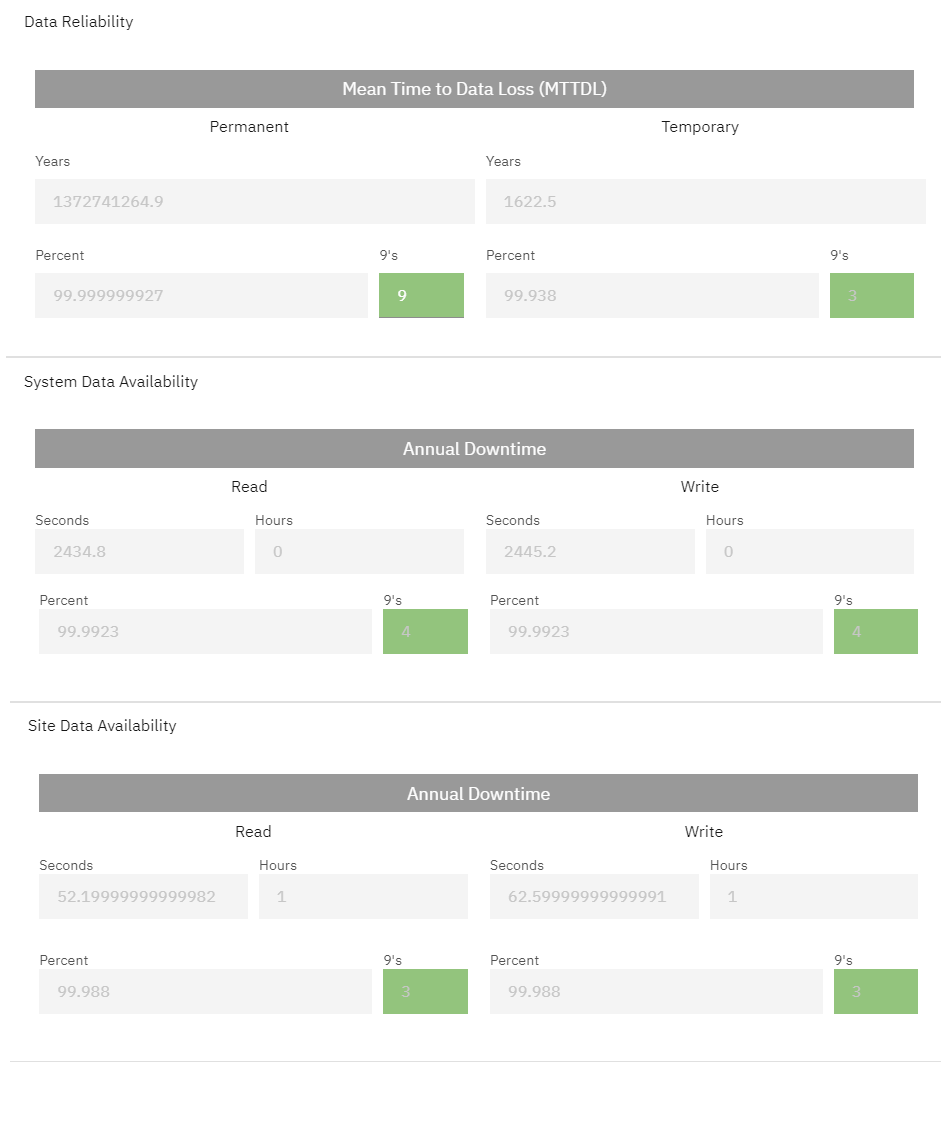This screenshot has width=941, height=1124.
Task: Click the Permanent MTTDL Years field
Action: click(x=254, y=201)
